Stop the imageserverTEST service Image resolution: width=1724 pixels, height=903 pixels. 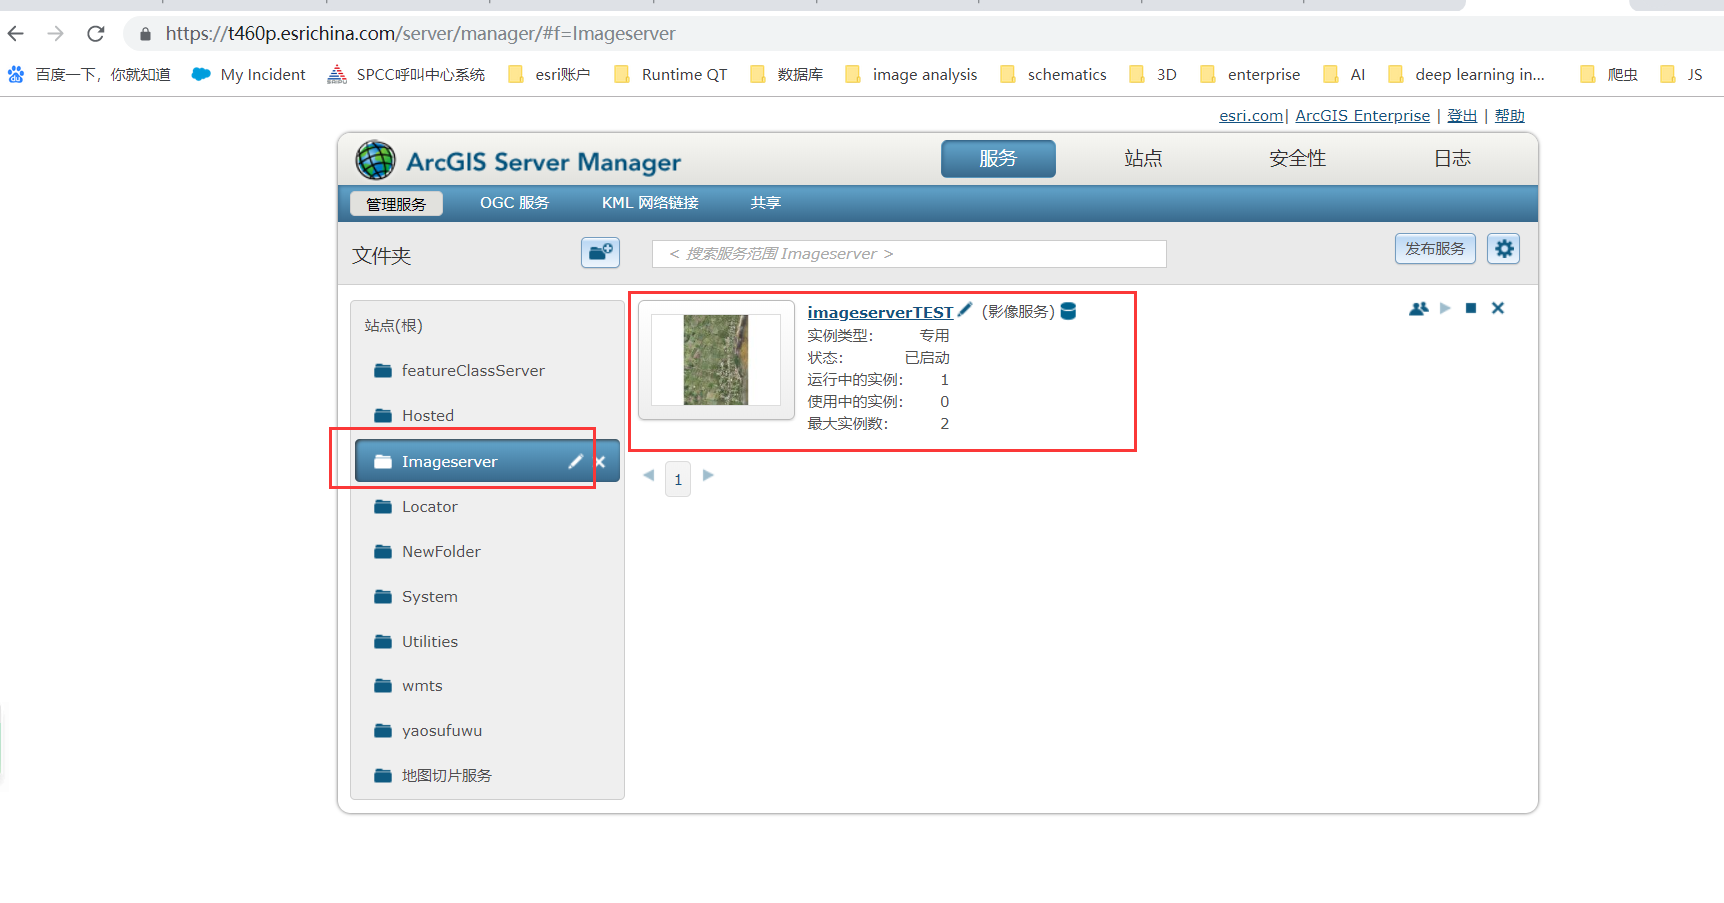point(1470,308)
